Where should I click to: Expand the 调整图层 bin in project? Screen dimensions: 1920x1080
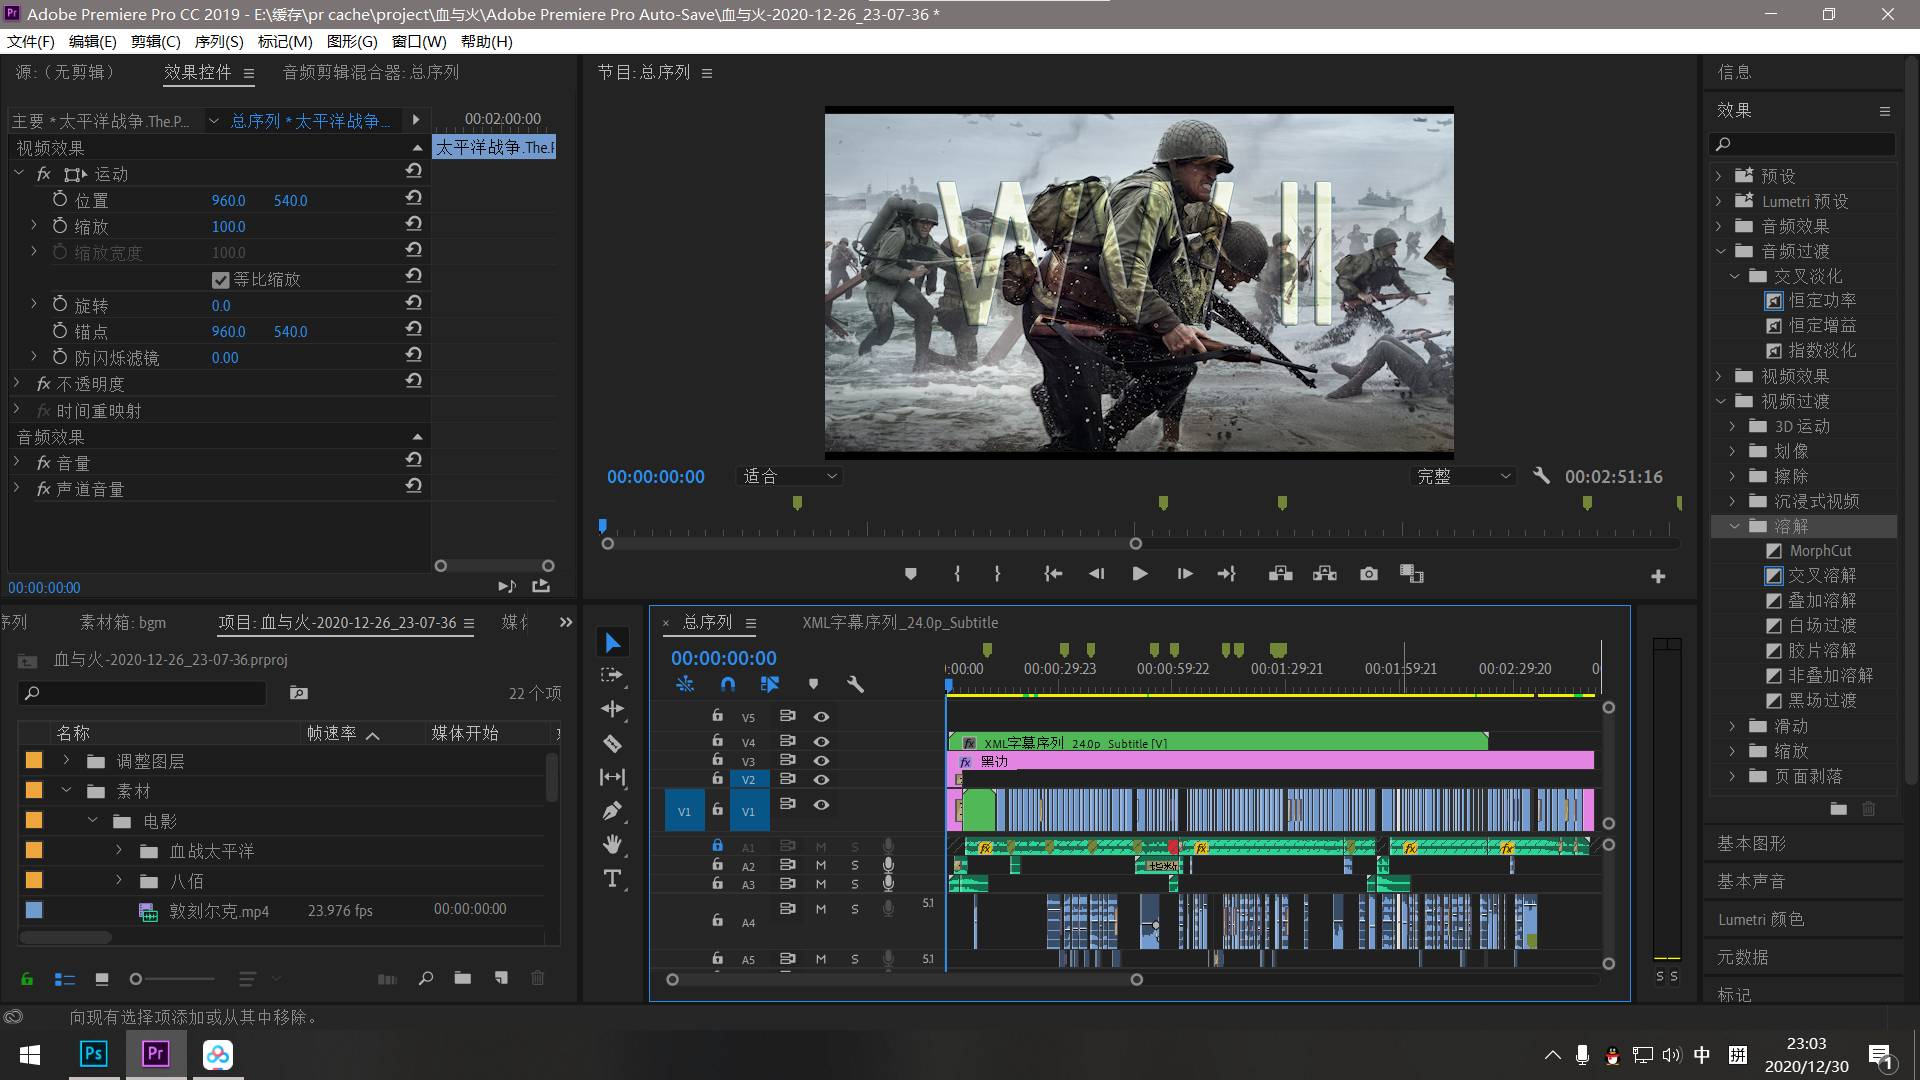(x=66, y=761)
